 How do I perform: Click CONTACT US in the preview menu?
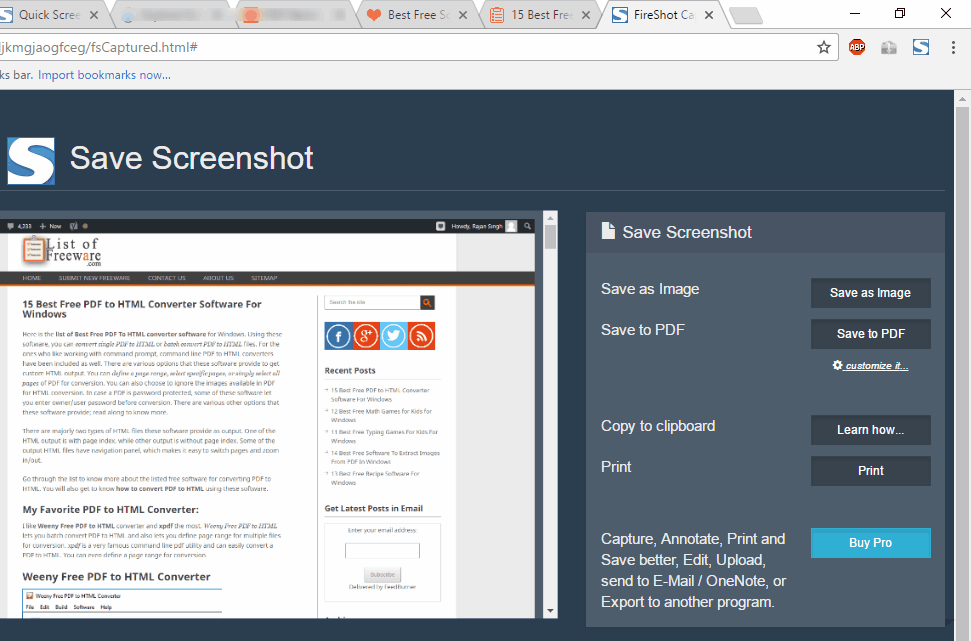[x=167, y=278]
